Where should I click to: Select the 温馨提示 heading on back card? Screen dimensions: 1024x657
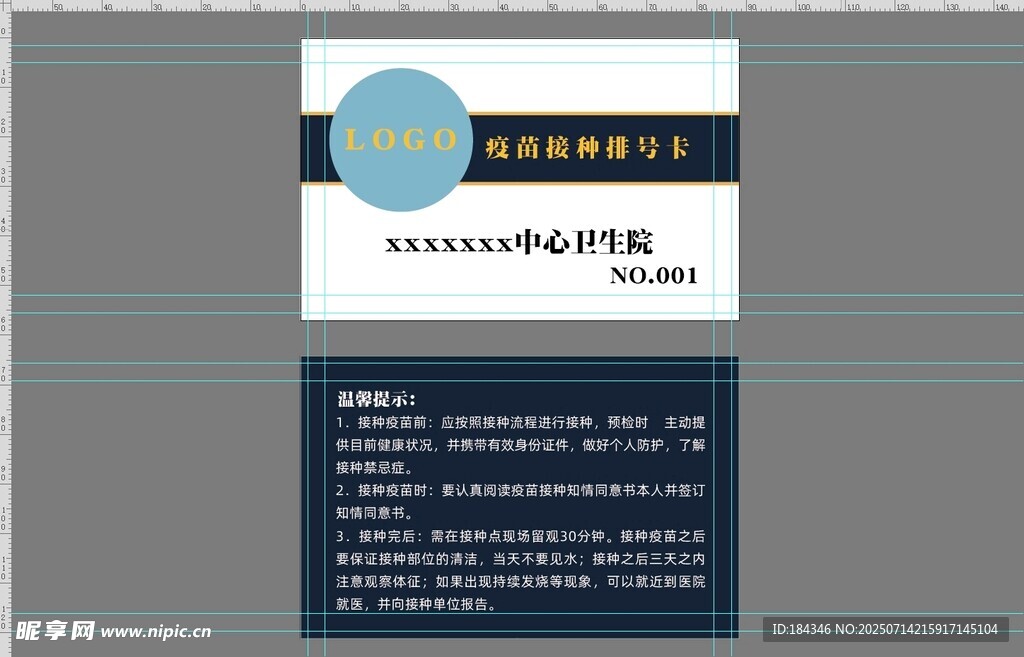click(375, 399)
